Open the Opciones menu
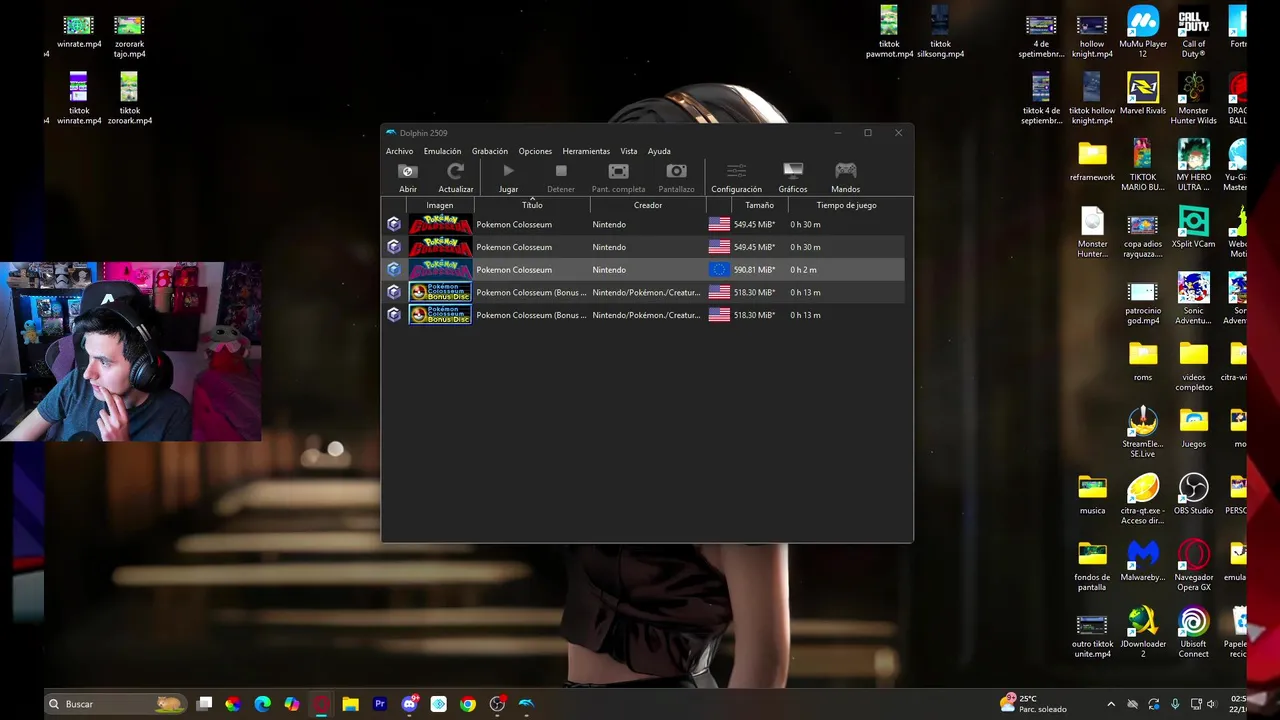The width and height of the screenshot is (1280, 720). (535, 151)
